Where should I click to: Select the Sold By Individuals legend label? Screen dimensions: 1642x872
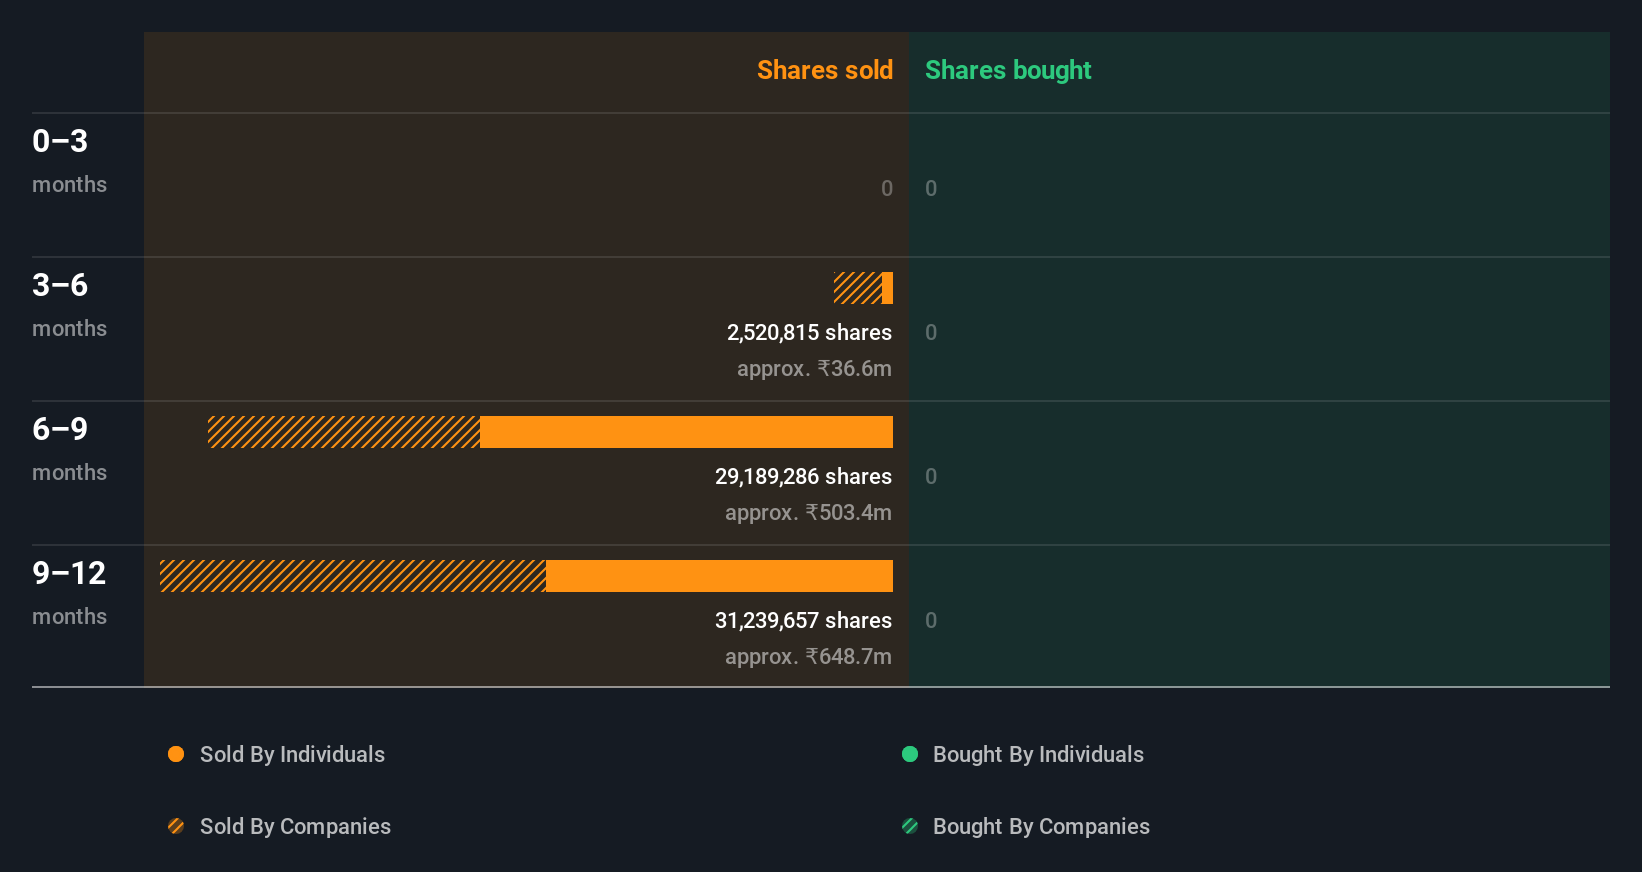[292, 755]
